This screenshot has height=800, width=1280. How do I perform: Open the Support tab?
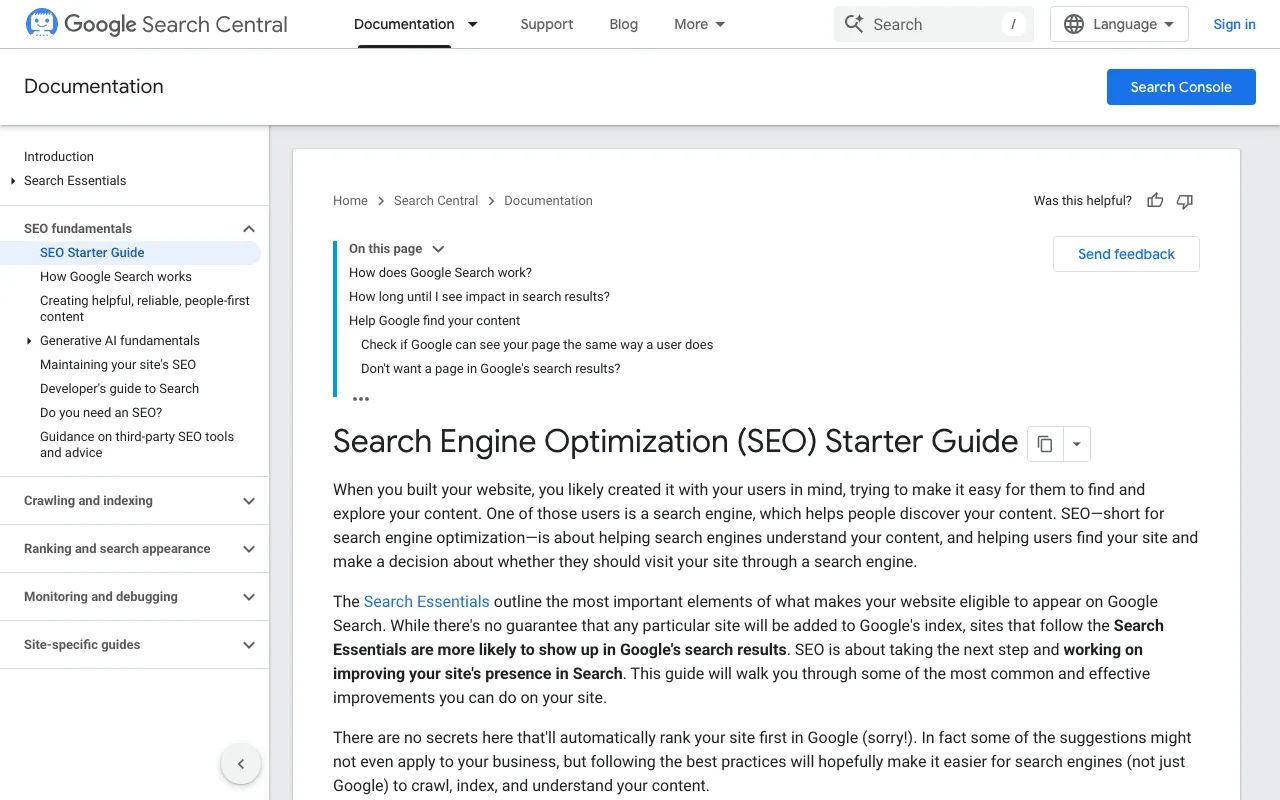pos(547,24)
